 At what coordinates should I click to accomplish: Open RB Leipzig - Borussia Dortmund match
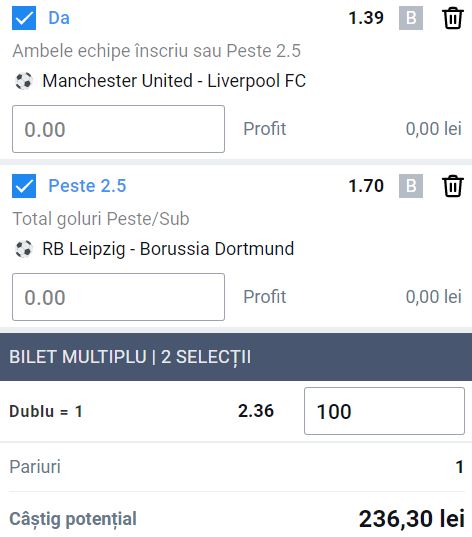(168, 249)
